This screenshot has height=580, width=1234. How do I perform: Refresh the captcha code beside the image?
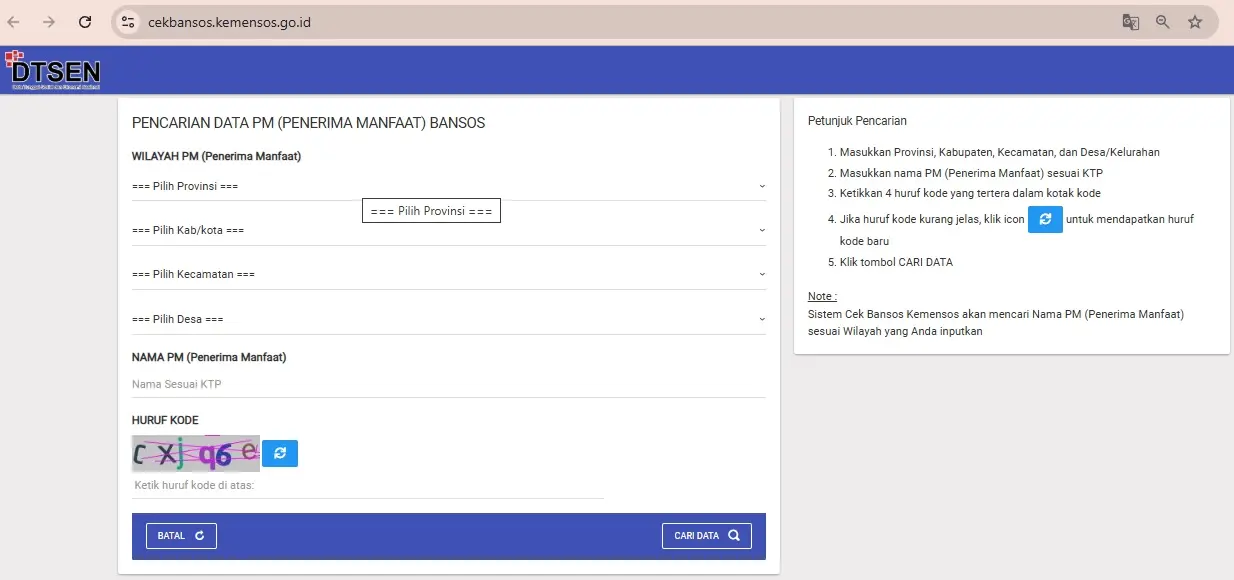click(280, 453)
